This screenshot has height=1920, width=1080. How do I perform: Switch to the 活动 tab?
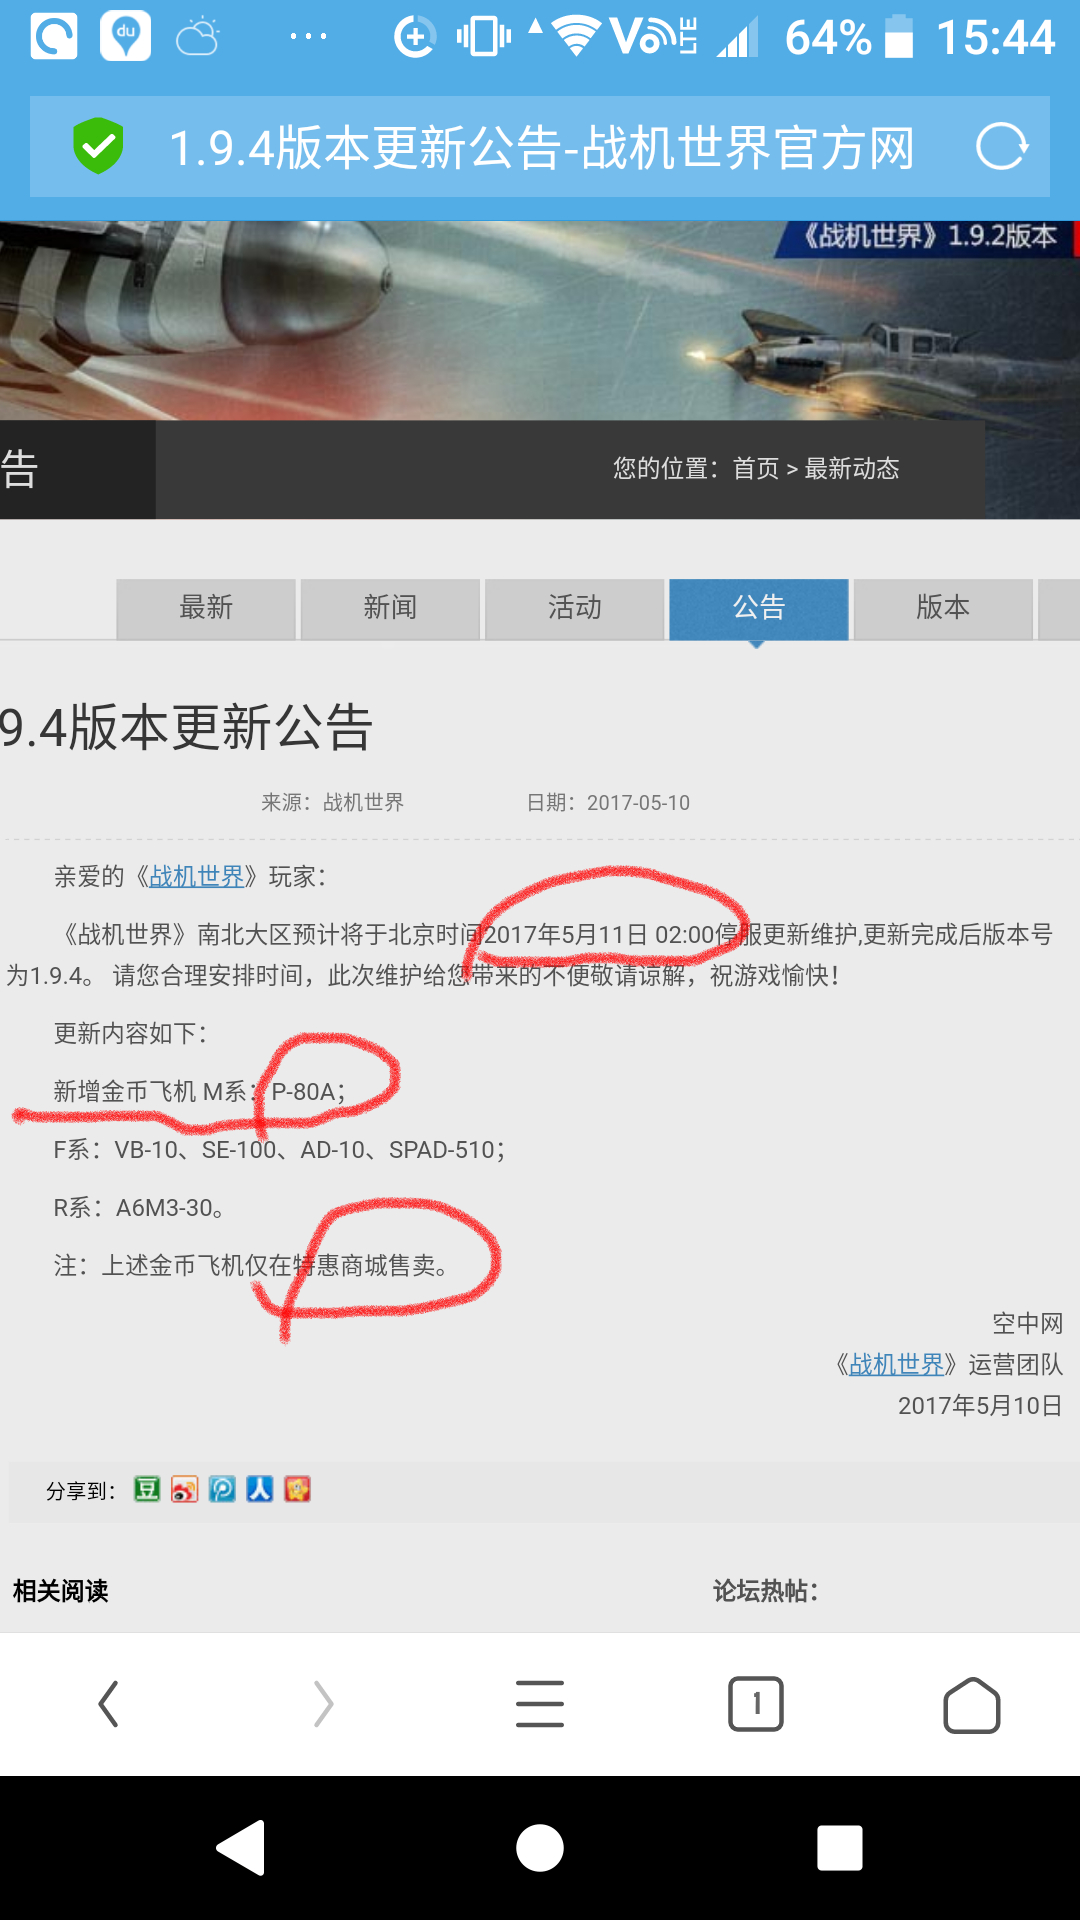(575, 608)
